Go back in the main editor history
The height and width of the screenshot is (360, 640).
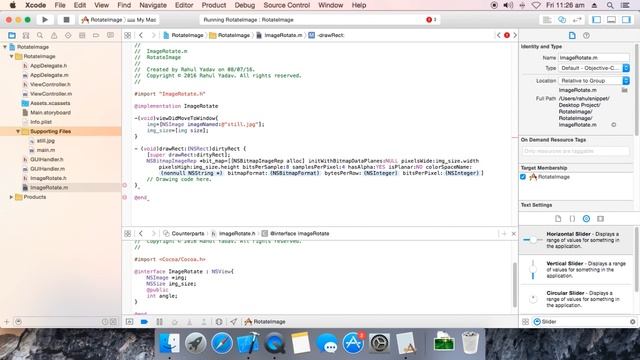click(x=141, y=36)
